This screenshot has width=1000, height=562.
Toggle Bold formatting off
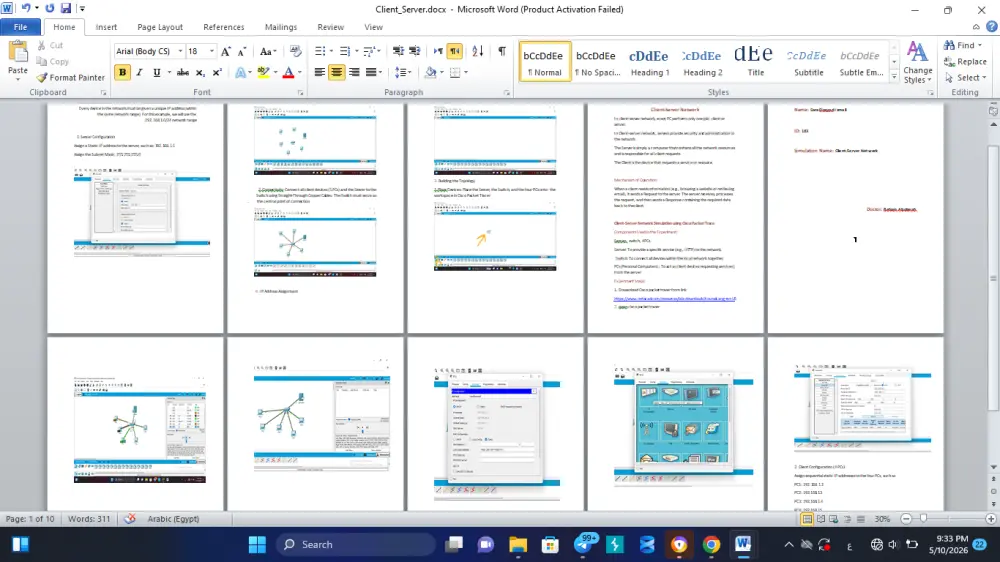point(122,73)
